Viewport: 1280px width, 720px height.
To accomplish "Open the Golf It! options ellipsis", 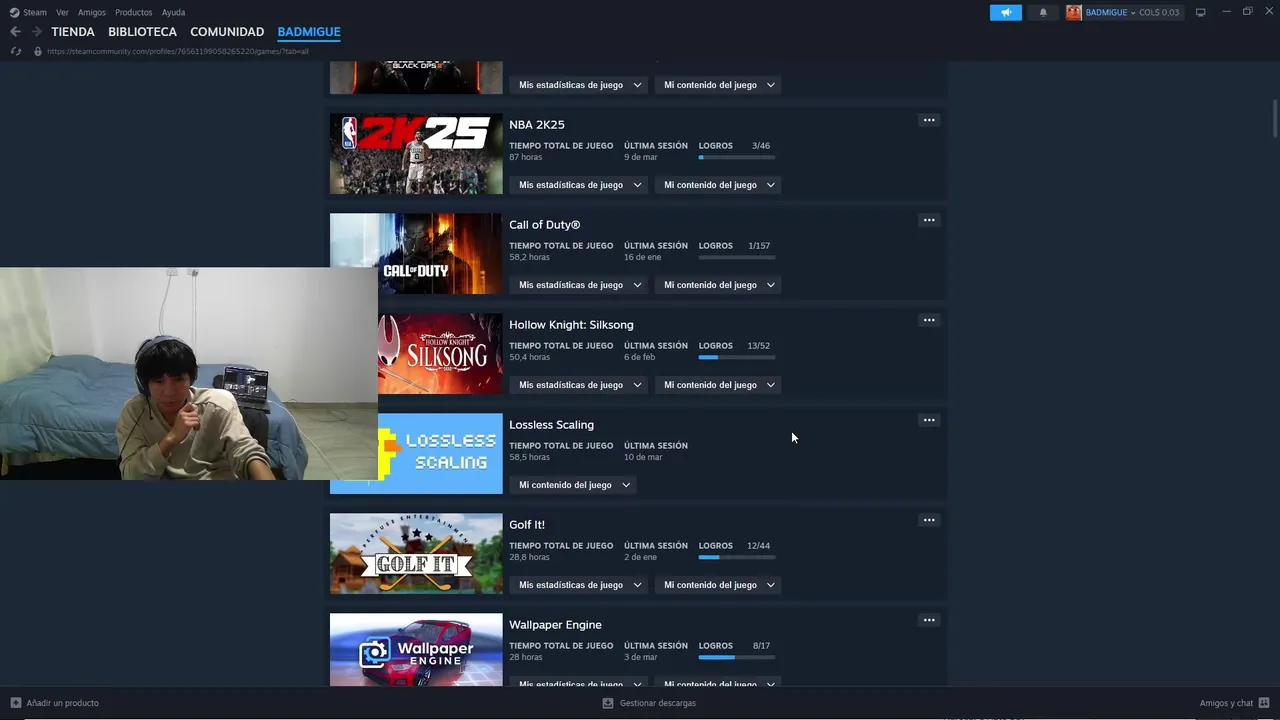I will 929,520.
